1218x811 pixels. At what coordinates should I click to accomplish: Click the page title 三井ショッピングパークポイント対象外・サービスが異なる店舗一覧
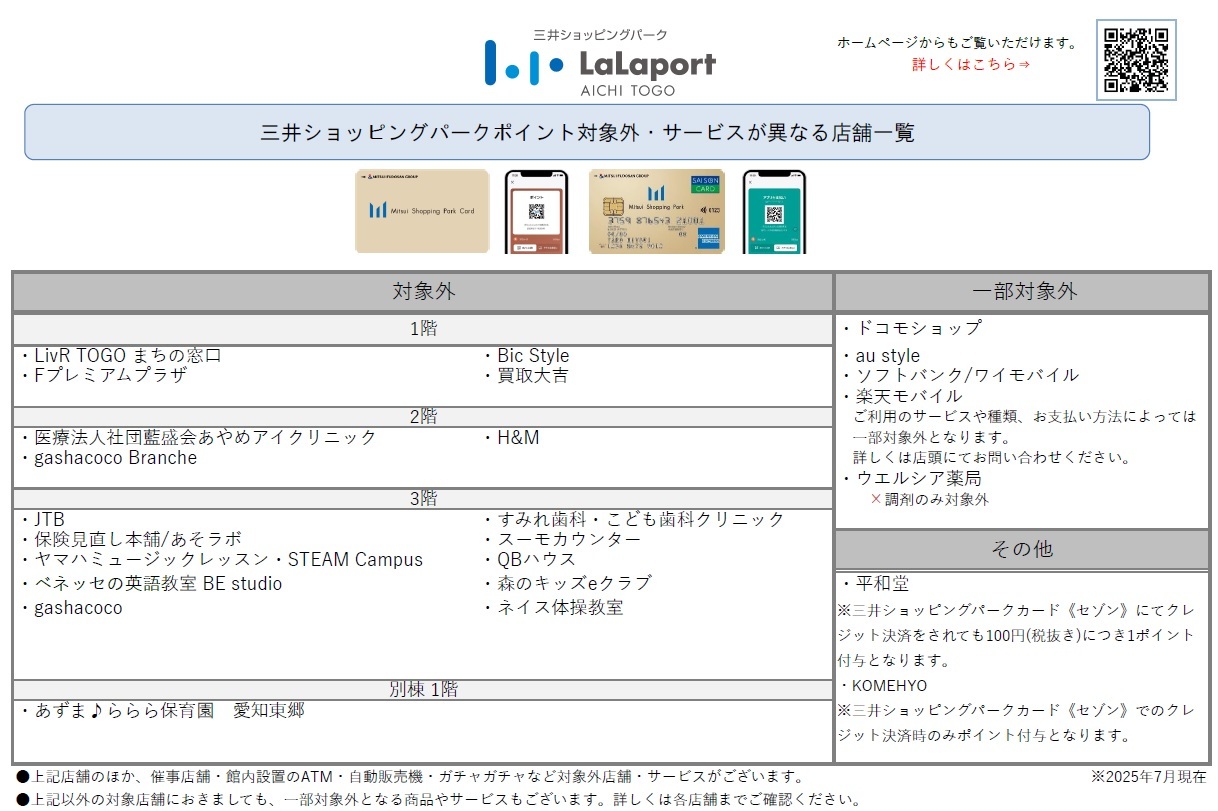pos(587,132)
